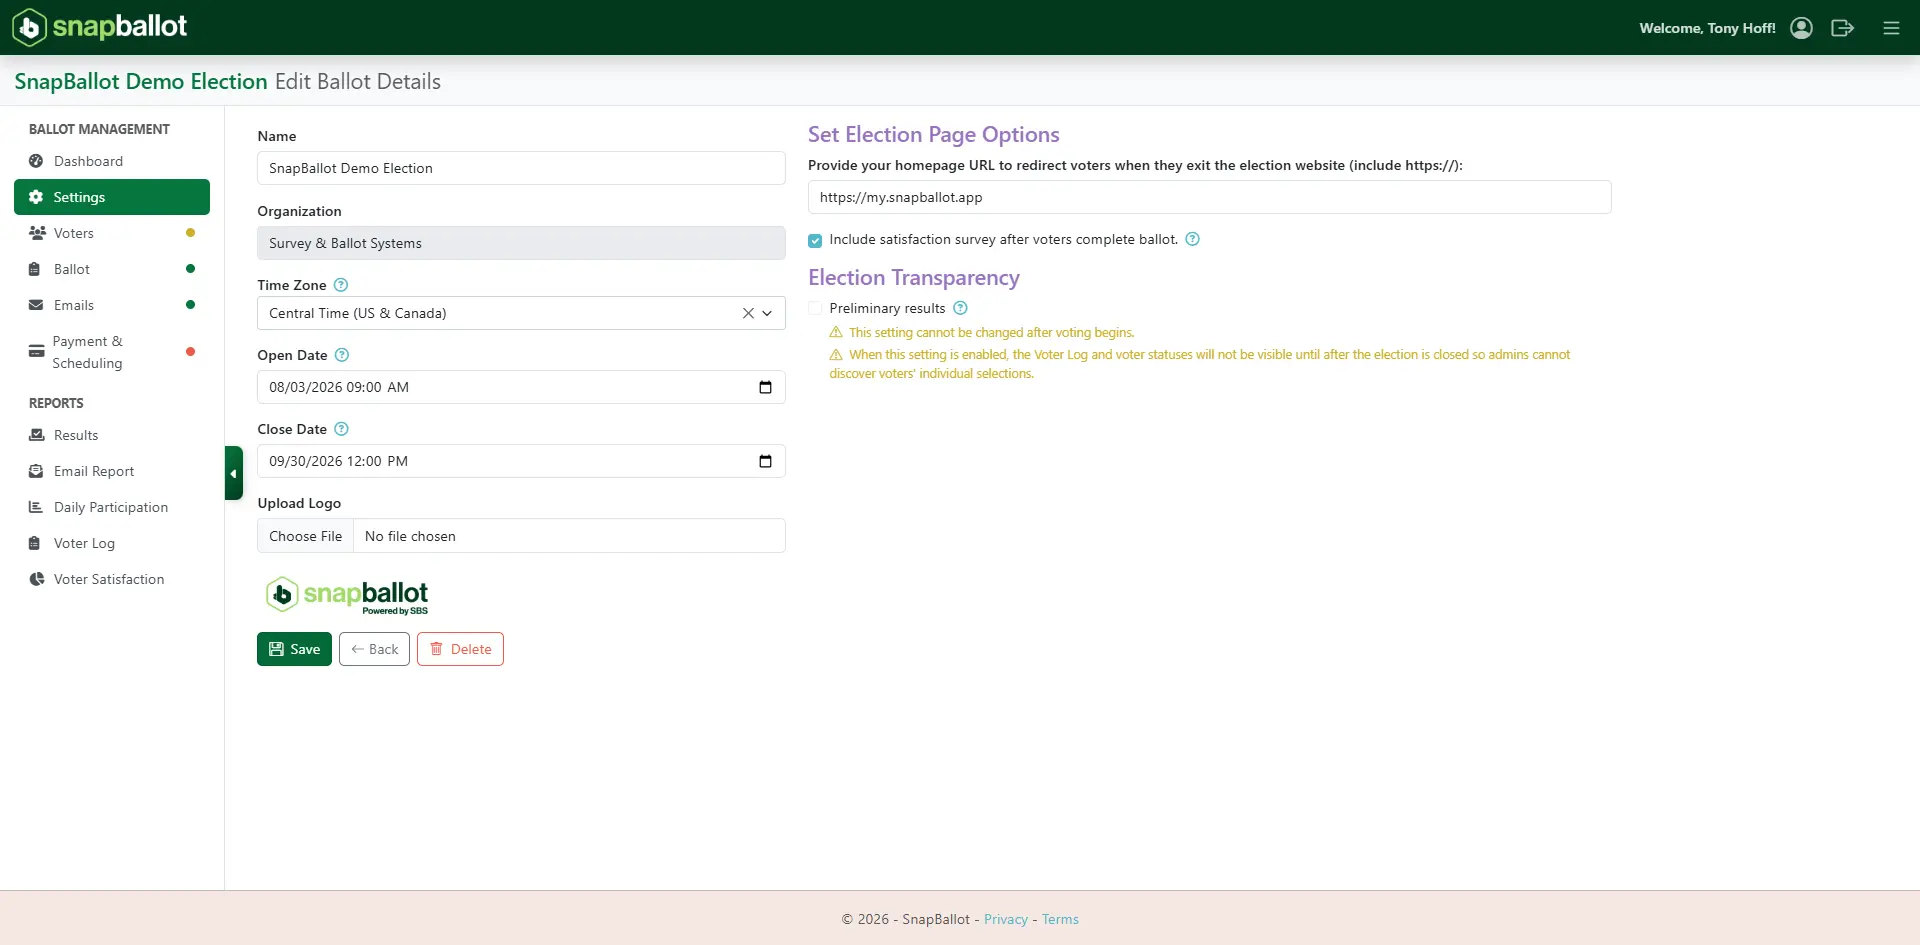Enable the Preliminary results checkbox
Viewport: 1920px width, 945px height.
click(x=815, y=308)
